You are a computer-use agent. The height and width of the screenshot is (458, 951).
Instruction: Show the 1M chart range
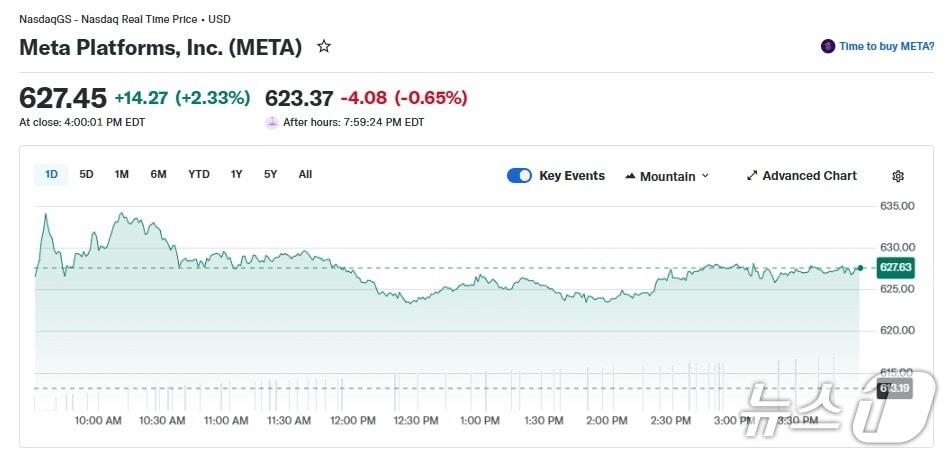pyautogui.click(x=121, y=174)
